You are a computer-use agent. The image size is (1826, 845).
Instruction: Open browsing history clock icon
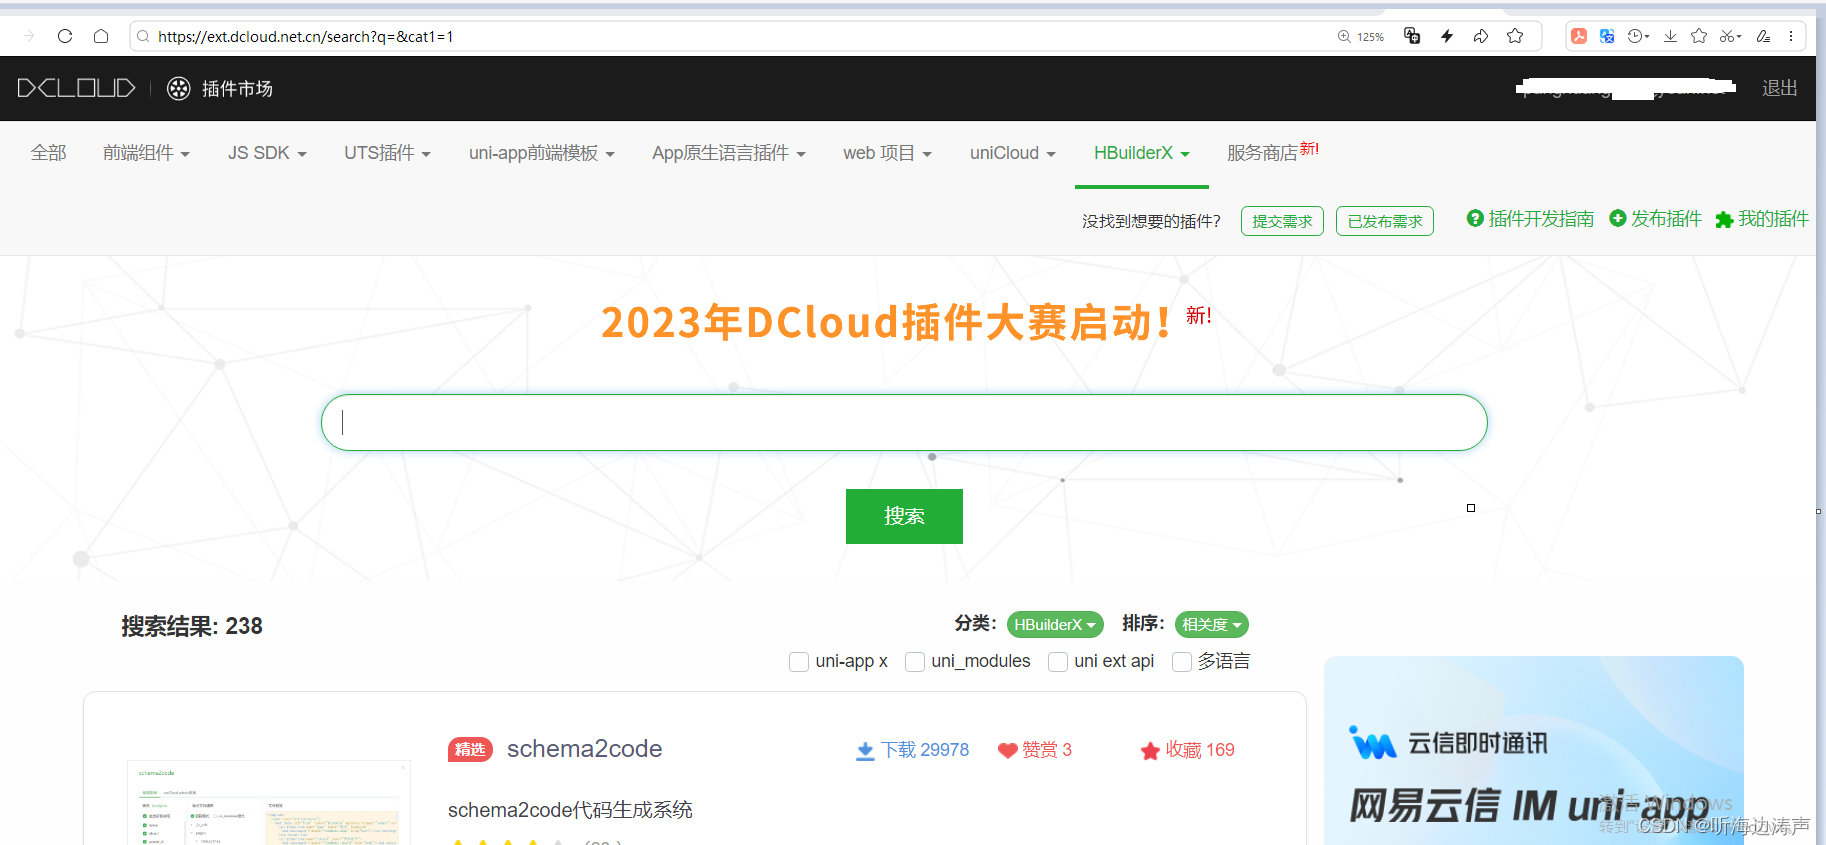point(1637,36)
